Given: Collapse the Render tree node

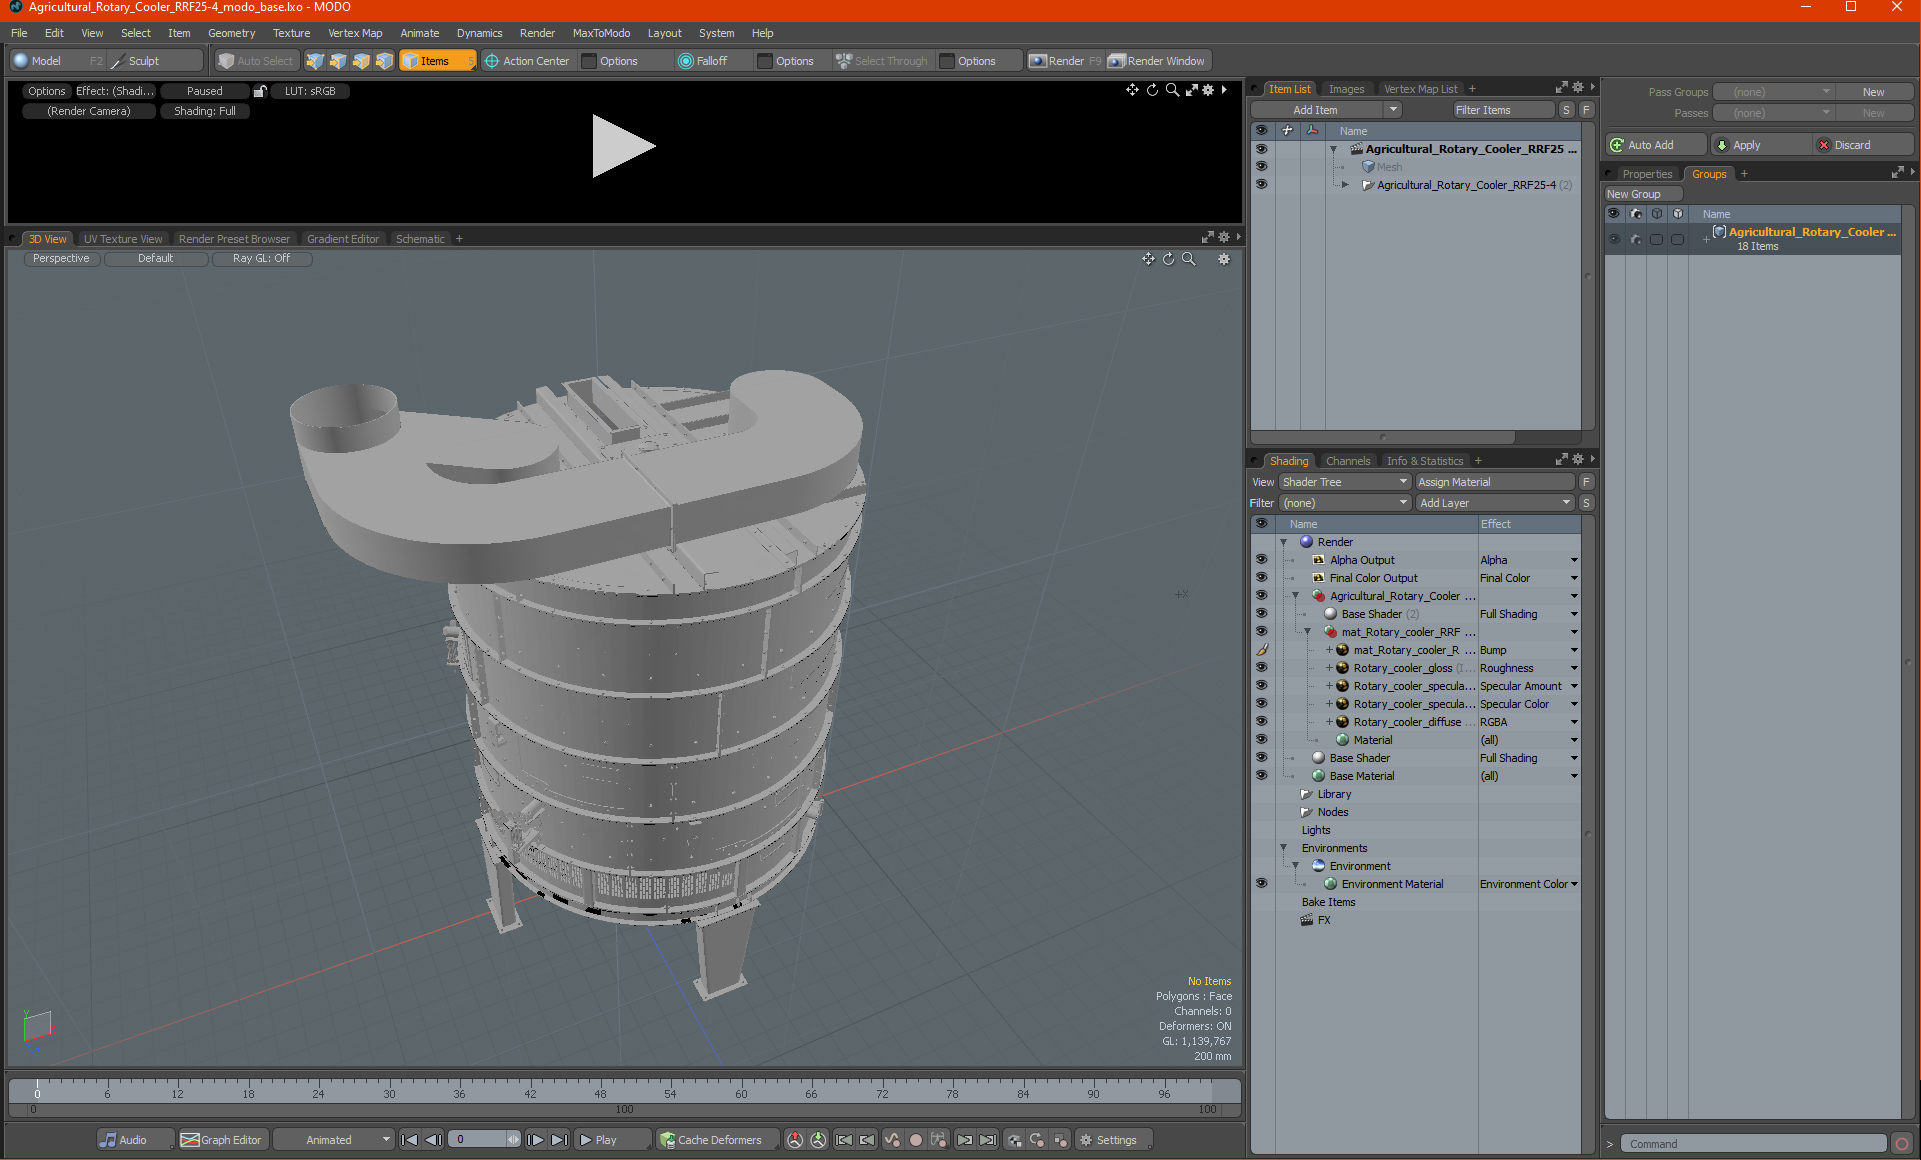Looking at the screenshot, I should (x=1284, y=542).
